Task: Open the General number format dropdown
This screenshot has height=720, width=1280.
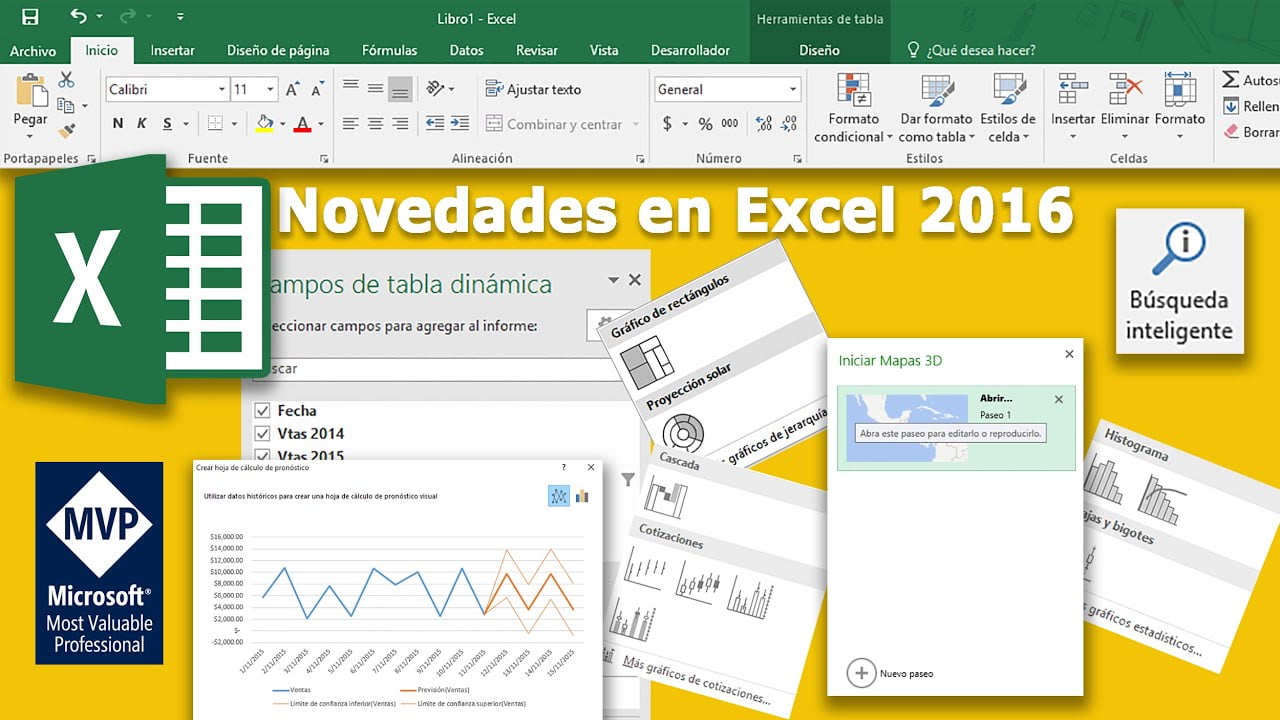Action: [793, 90]
